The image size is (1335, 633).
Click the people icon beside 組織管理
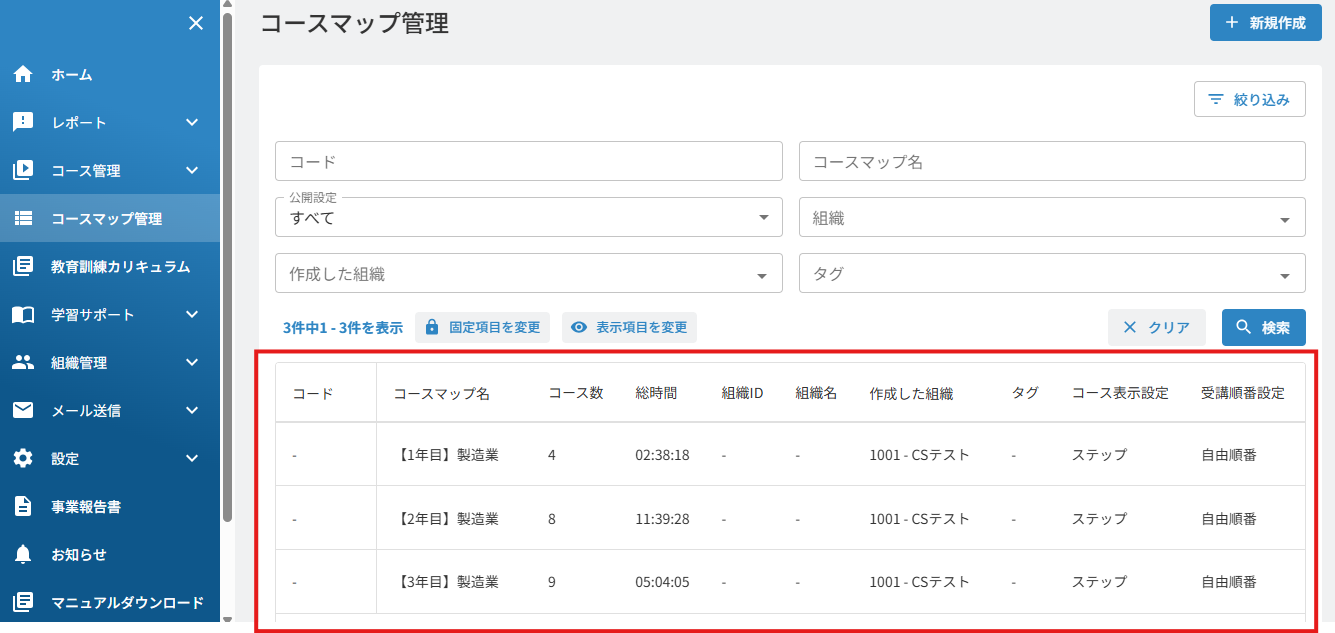(23, 362)
